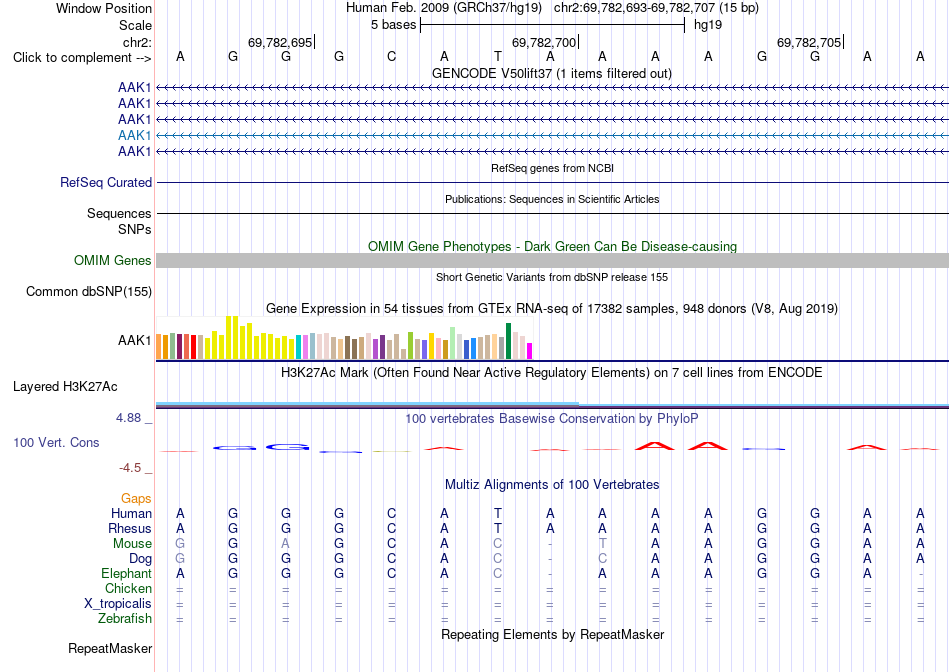Click the Layered H3K27Ac label
Viewport: 950px width, 672px height.
tap(65, 387)
